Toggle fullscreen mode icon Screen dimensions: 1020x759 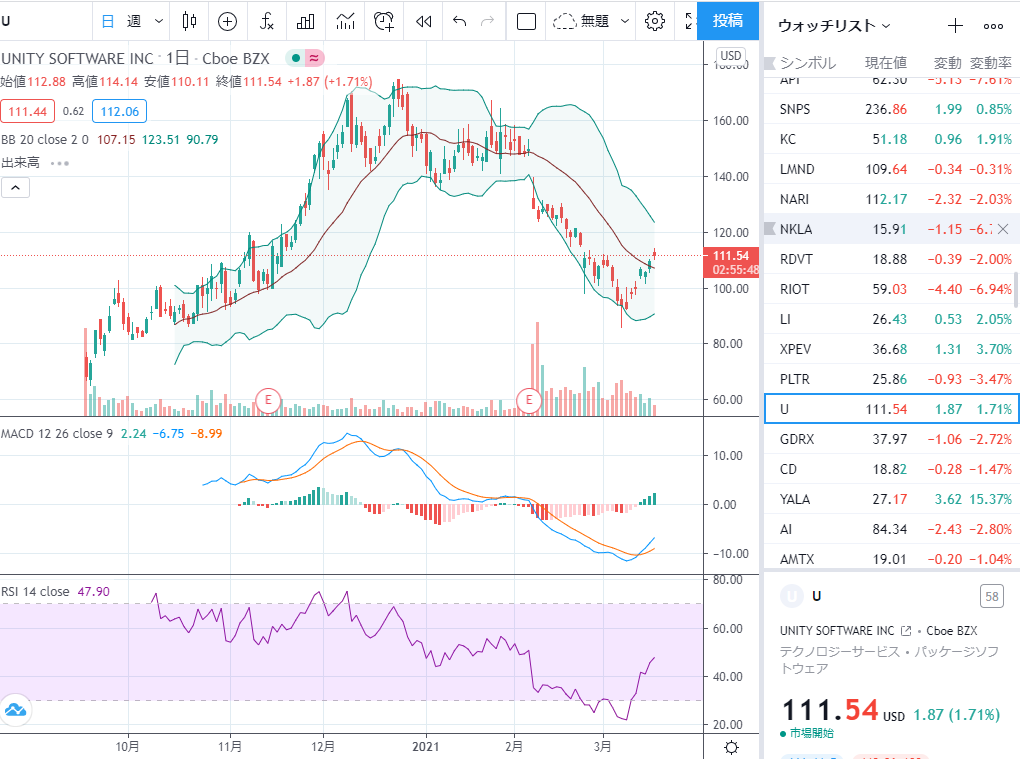point(690,21)
